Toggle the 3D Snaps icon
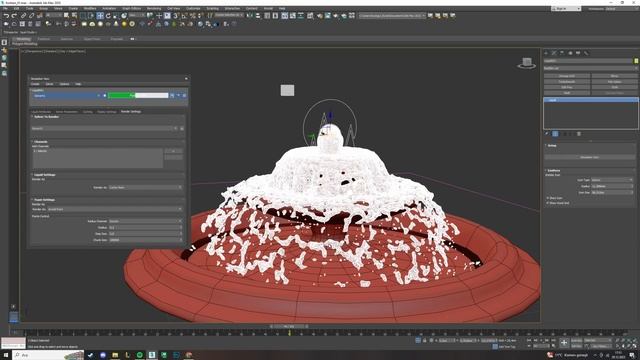640x360 pixels. pyautogui.click(x=176, y=16)
